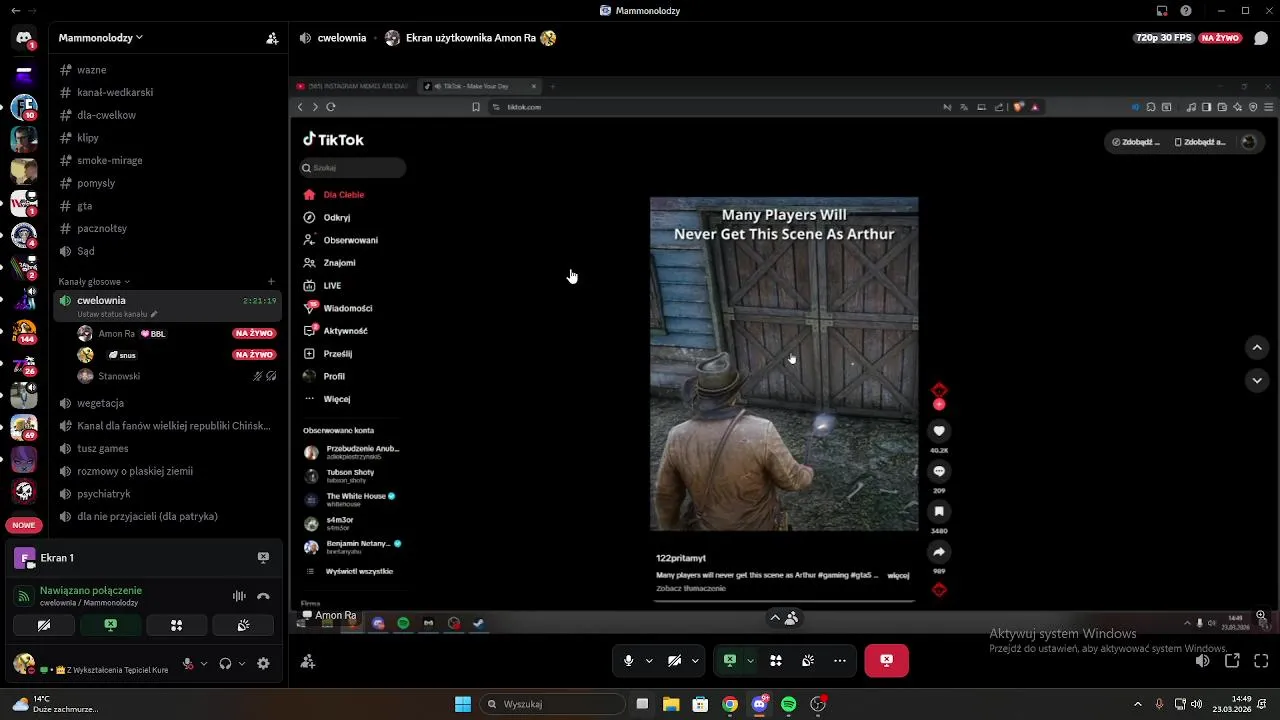Open 720p 30 FPS stream quality badge
1280x720 pixels.
coord(1163,38)
